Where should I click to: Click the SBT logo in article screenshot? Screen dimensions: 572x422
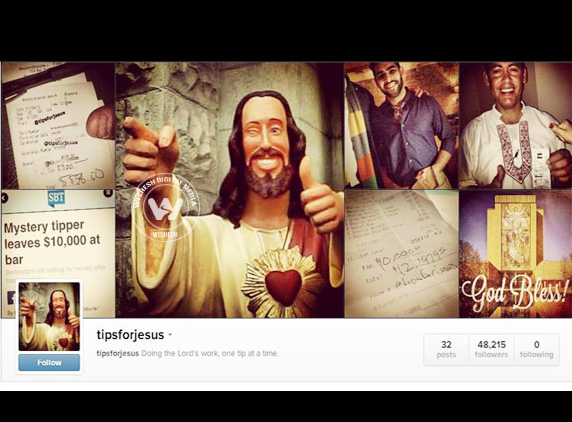click(x=56, y=198)
